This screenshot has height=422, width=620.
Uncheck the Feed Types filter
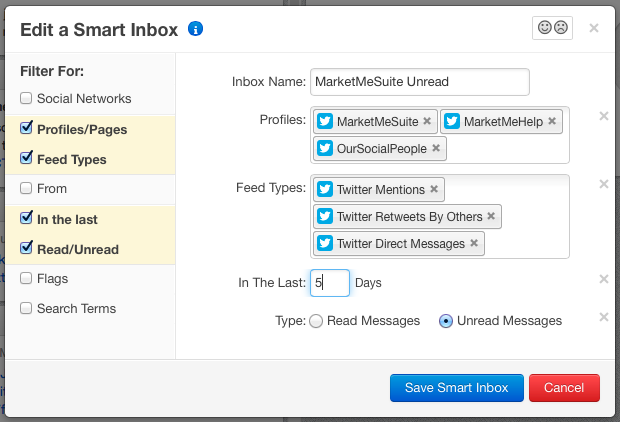[26, 158]
